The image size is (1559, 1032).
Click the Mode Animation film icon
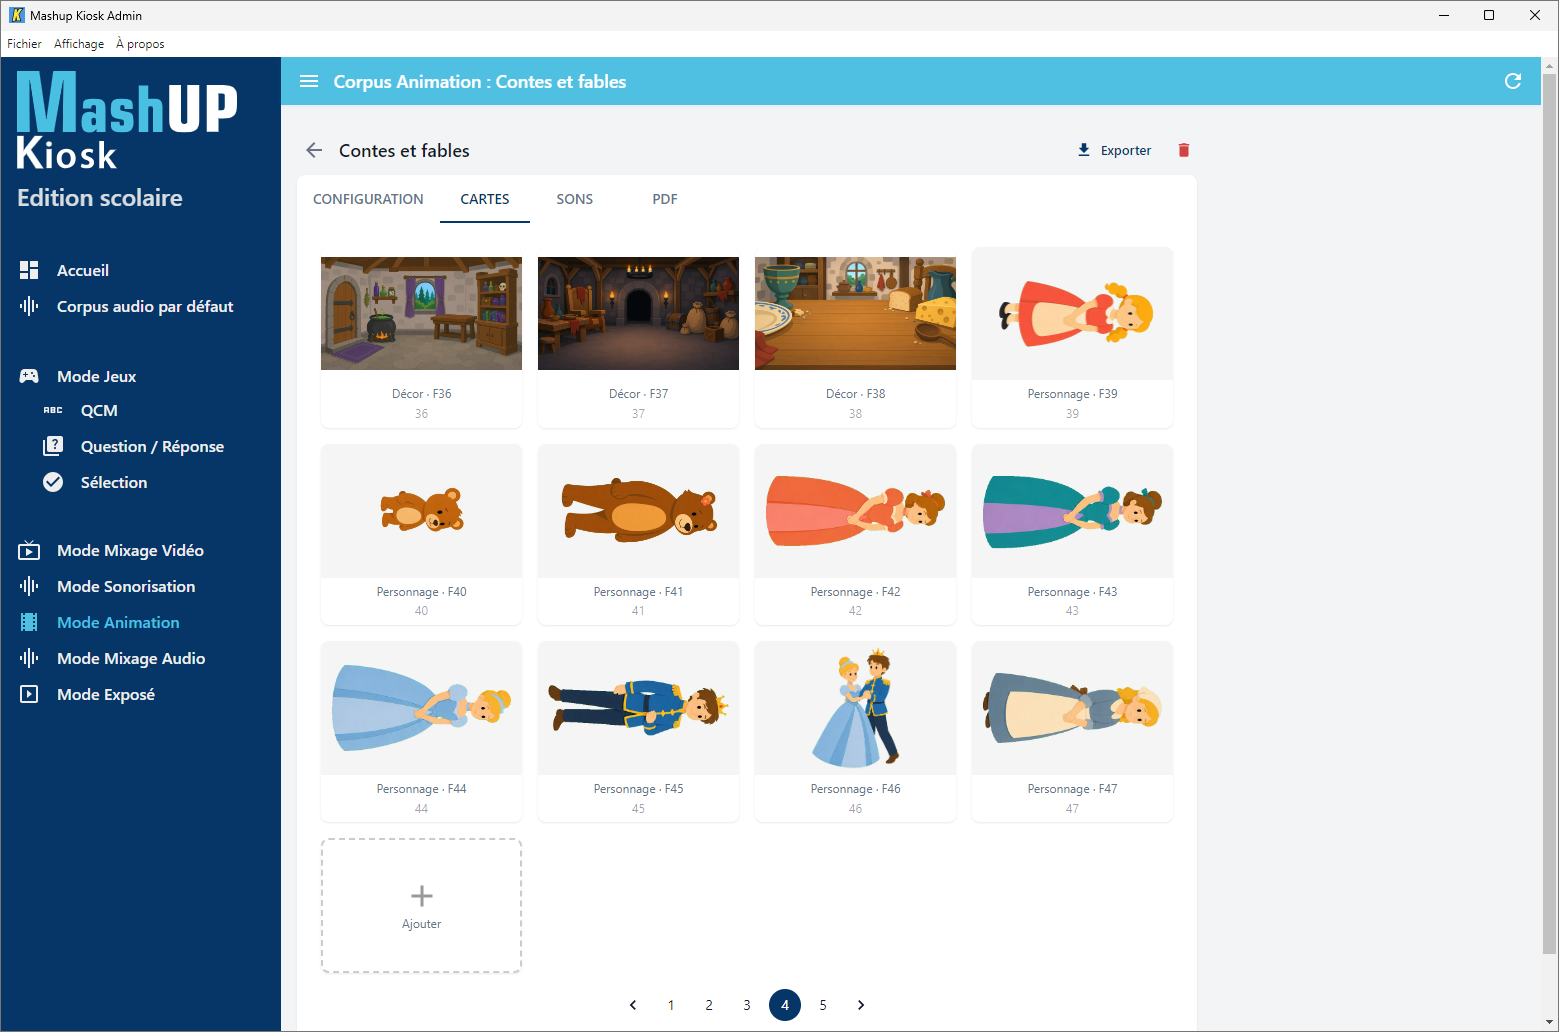pyautogui.click(x=29, y=622)
